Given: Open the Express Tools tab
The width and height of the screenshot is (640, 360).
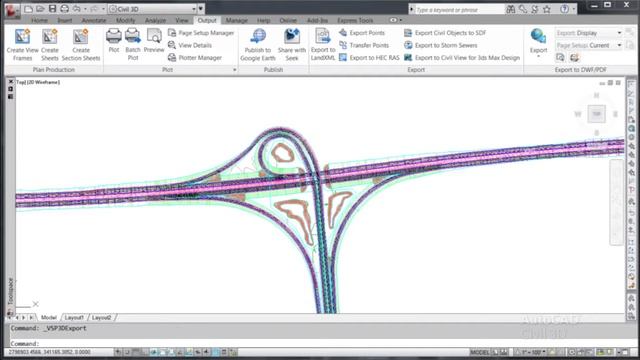Looking at the screenshot, I should 355,20.
